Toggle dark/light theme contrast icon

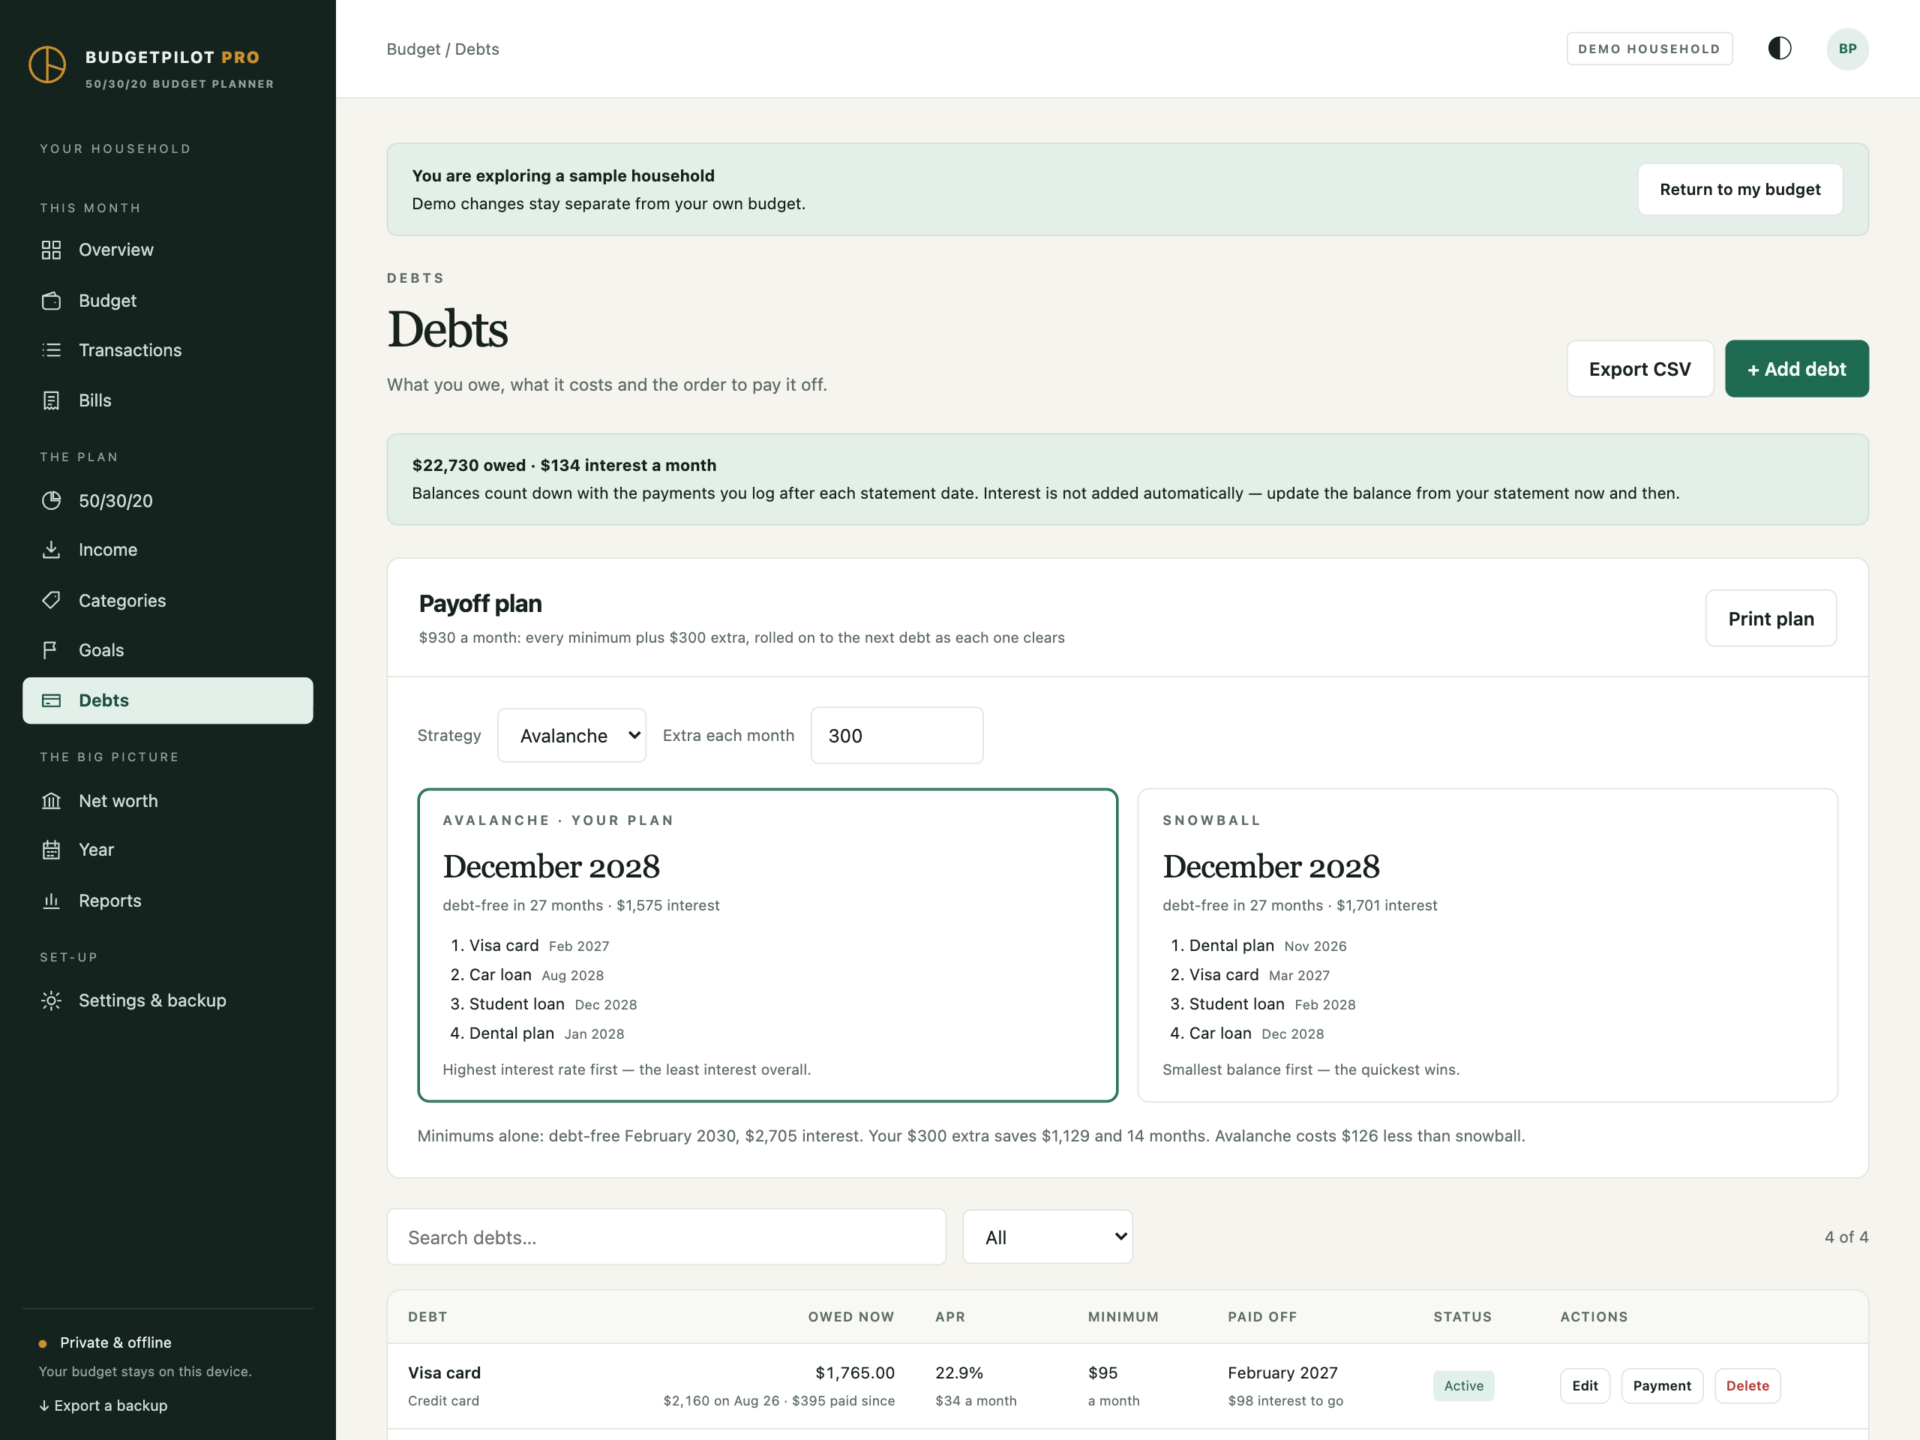[x=1779, y=49]
